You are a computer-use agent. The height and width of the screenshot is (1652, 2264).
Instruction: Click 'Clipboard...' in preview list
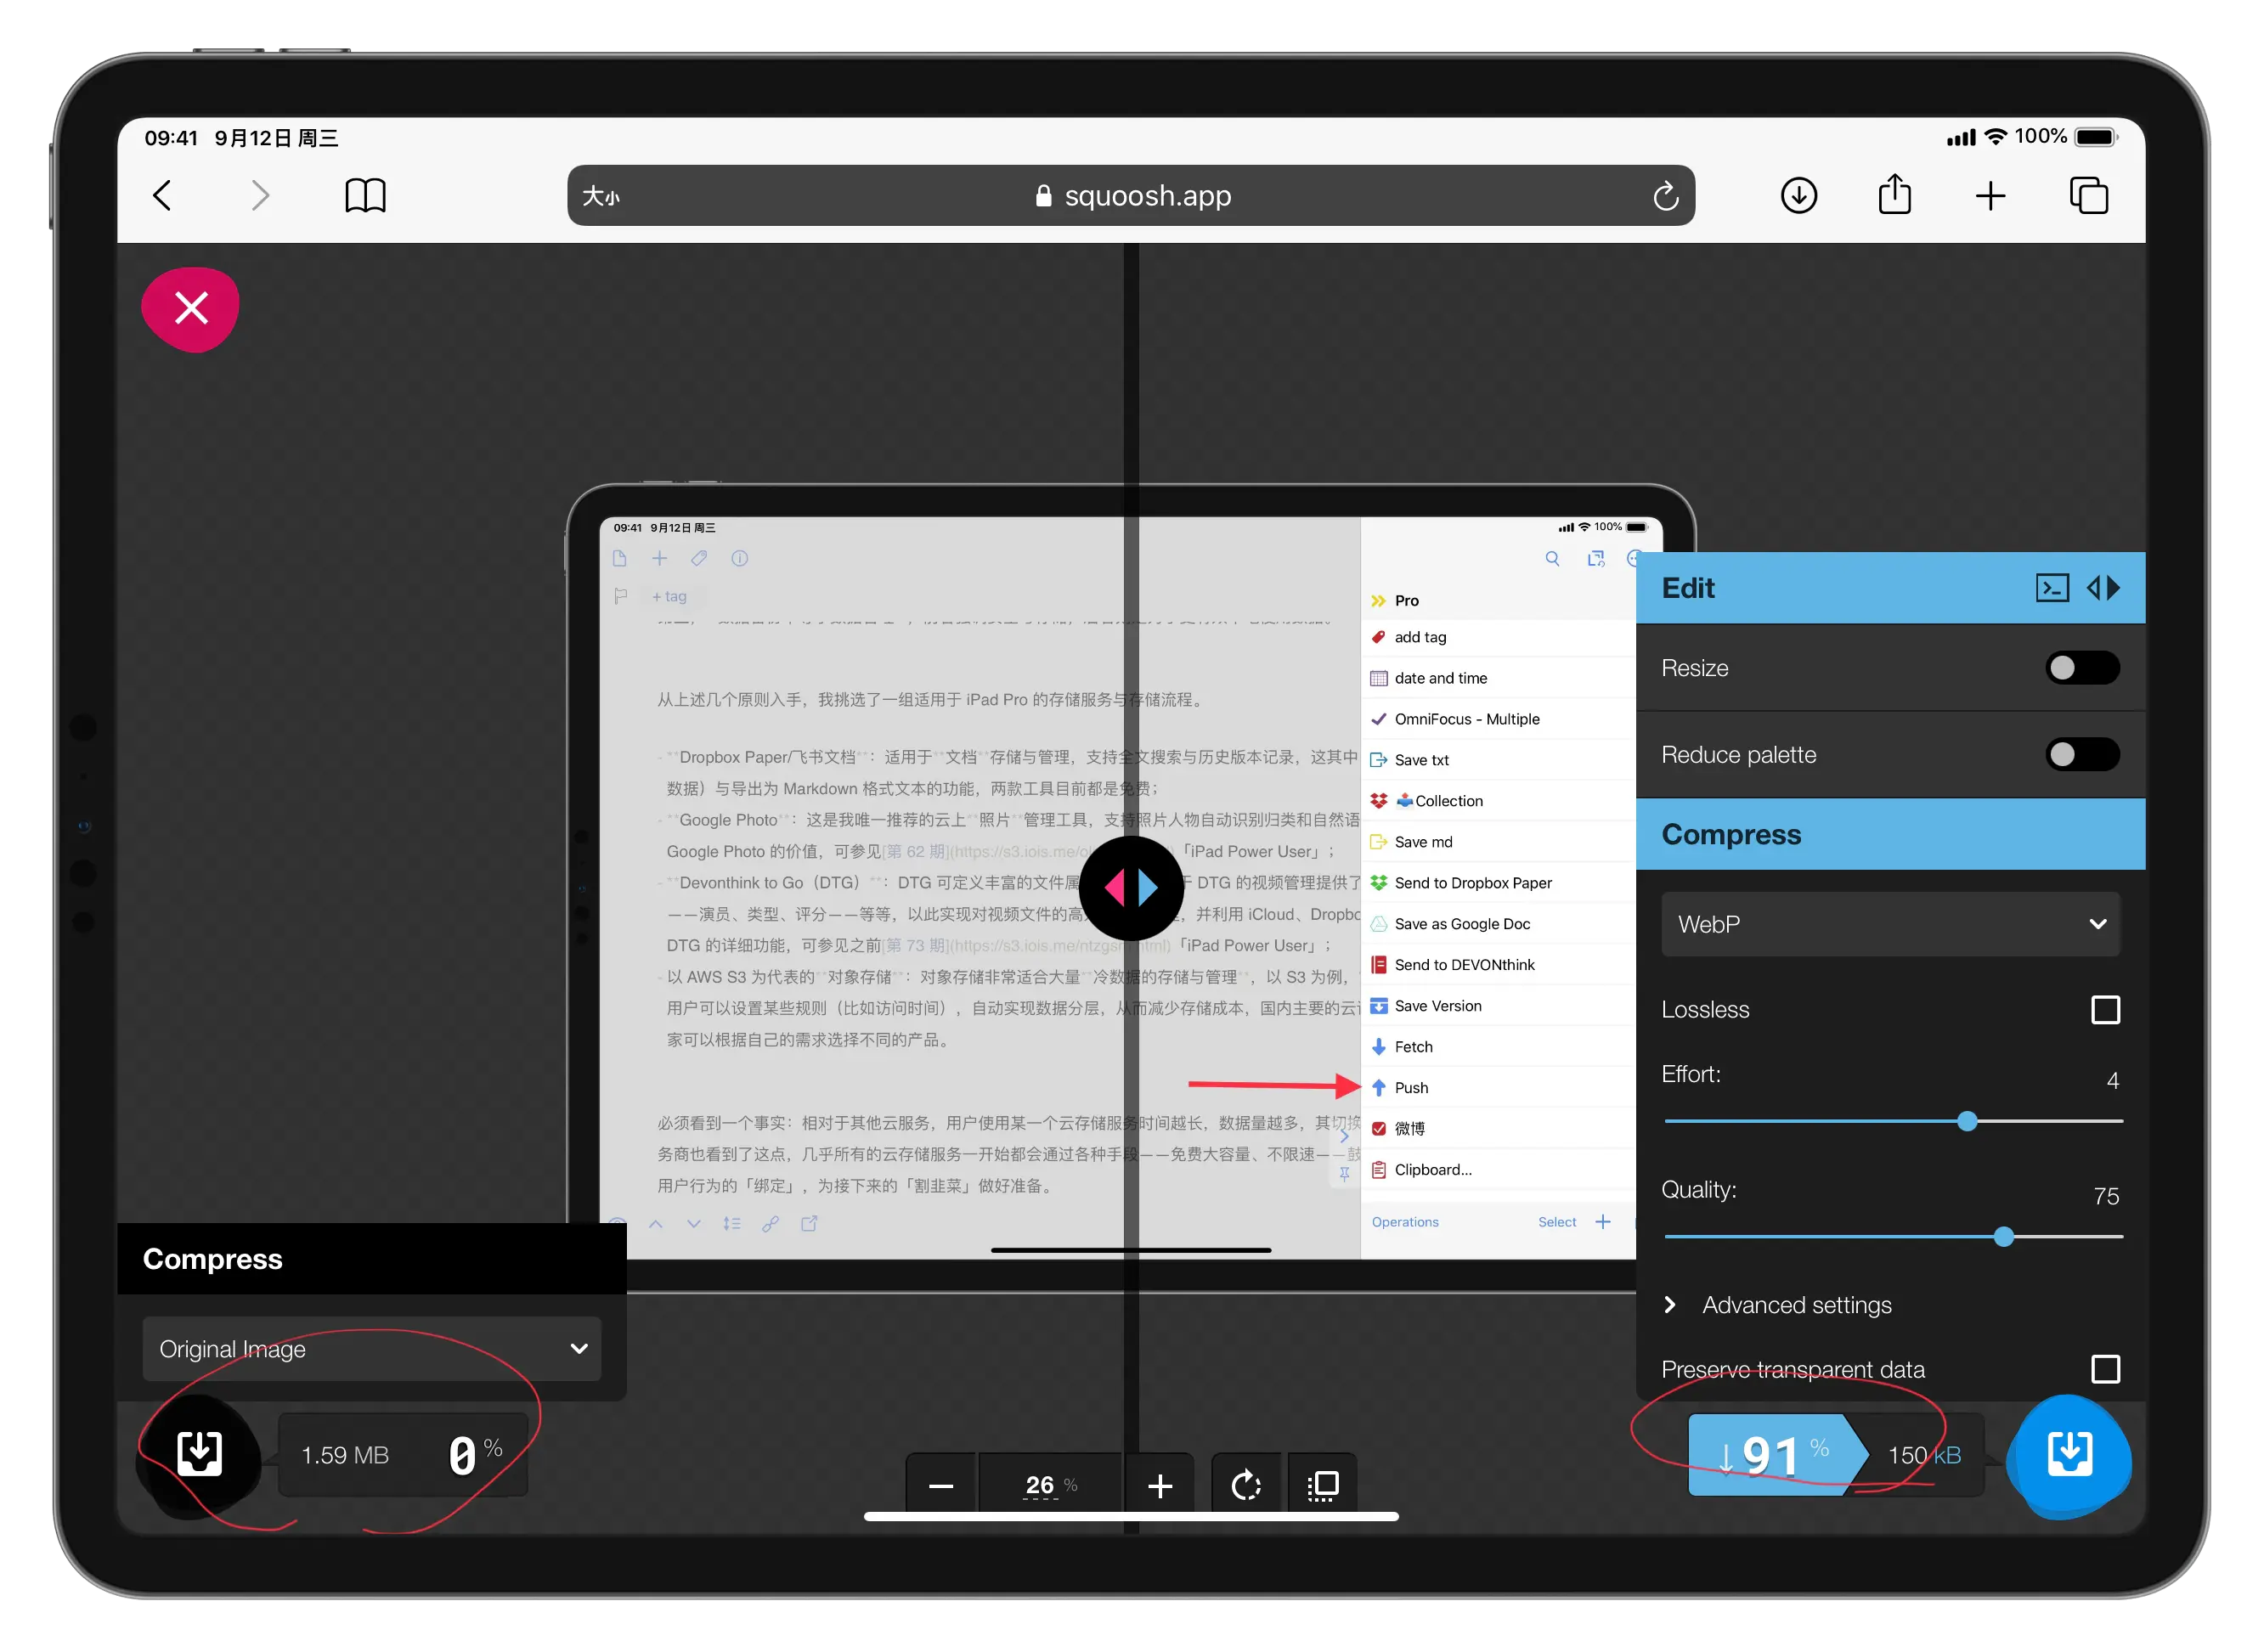(1432, 1170)
